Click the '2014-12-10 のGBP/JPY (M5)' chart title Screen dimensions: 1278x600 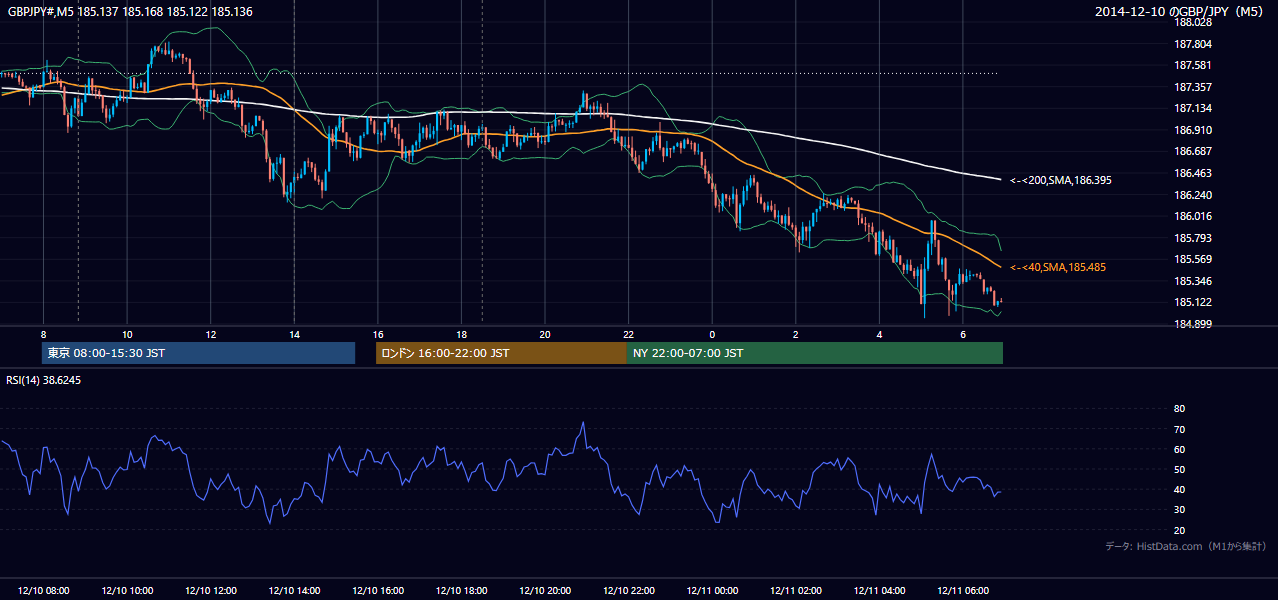(x=1180, y=11)
